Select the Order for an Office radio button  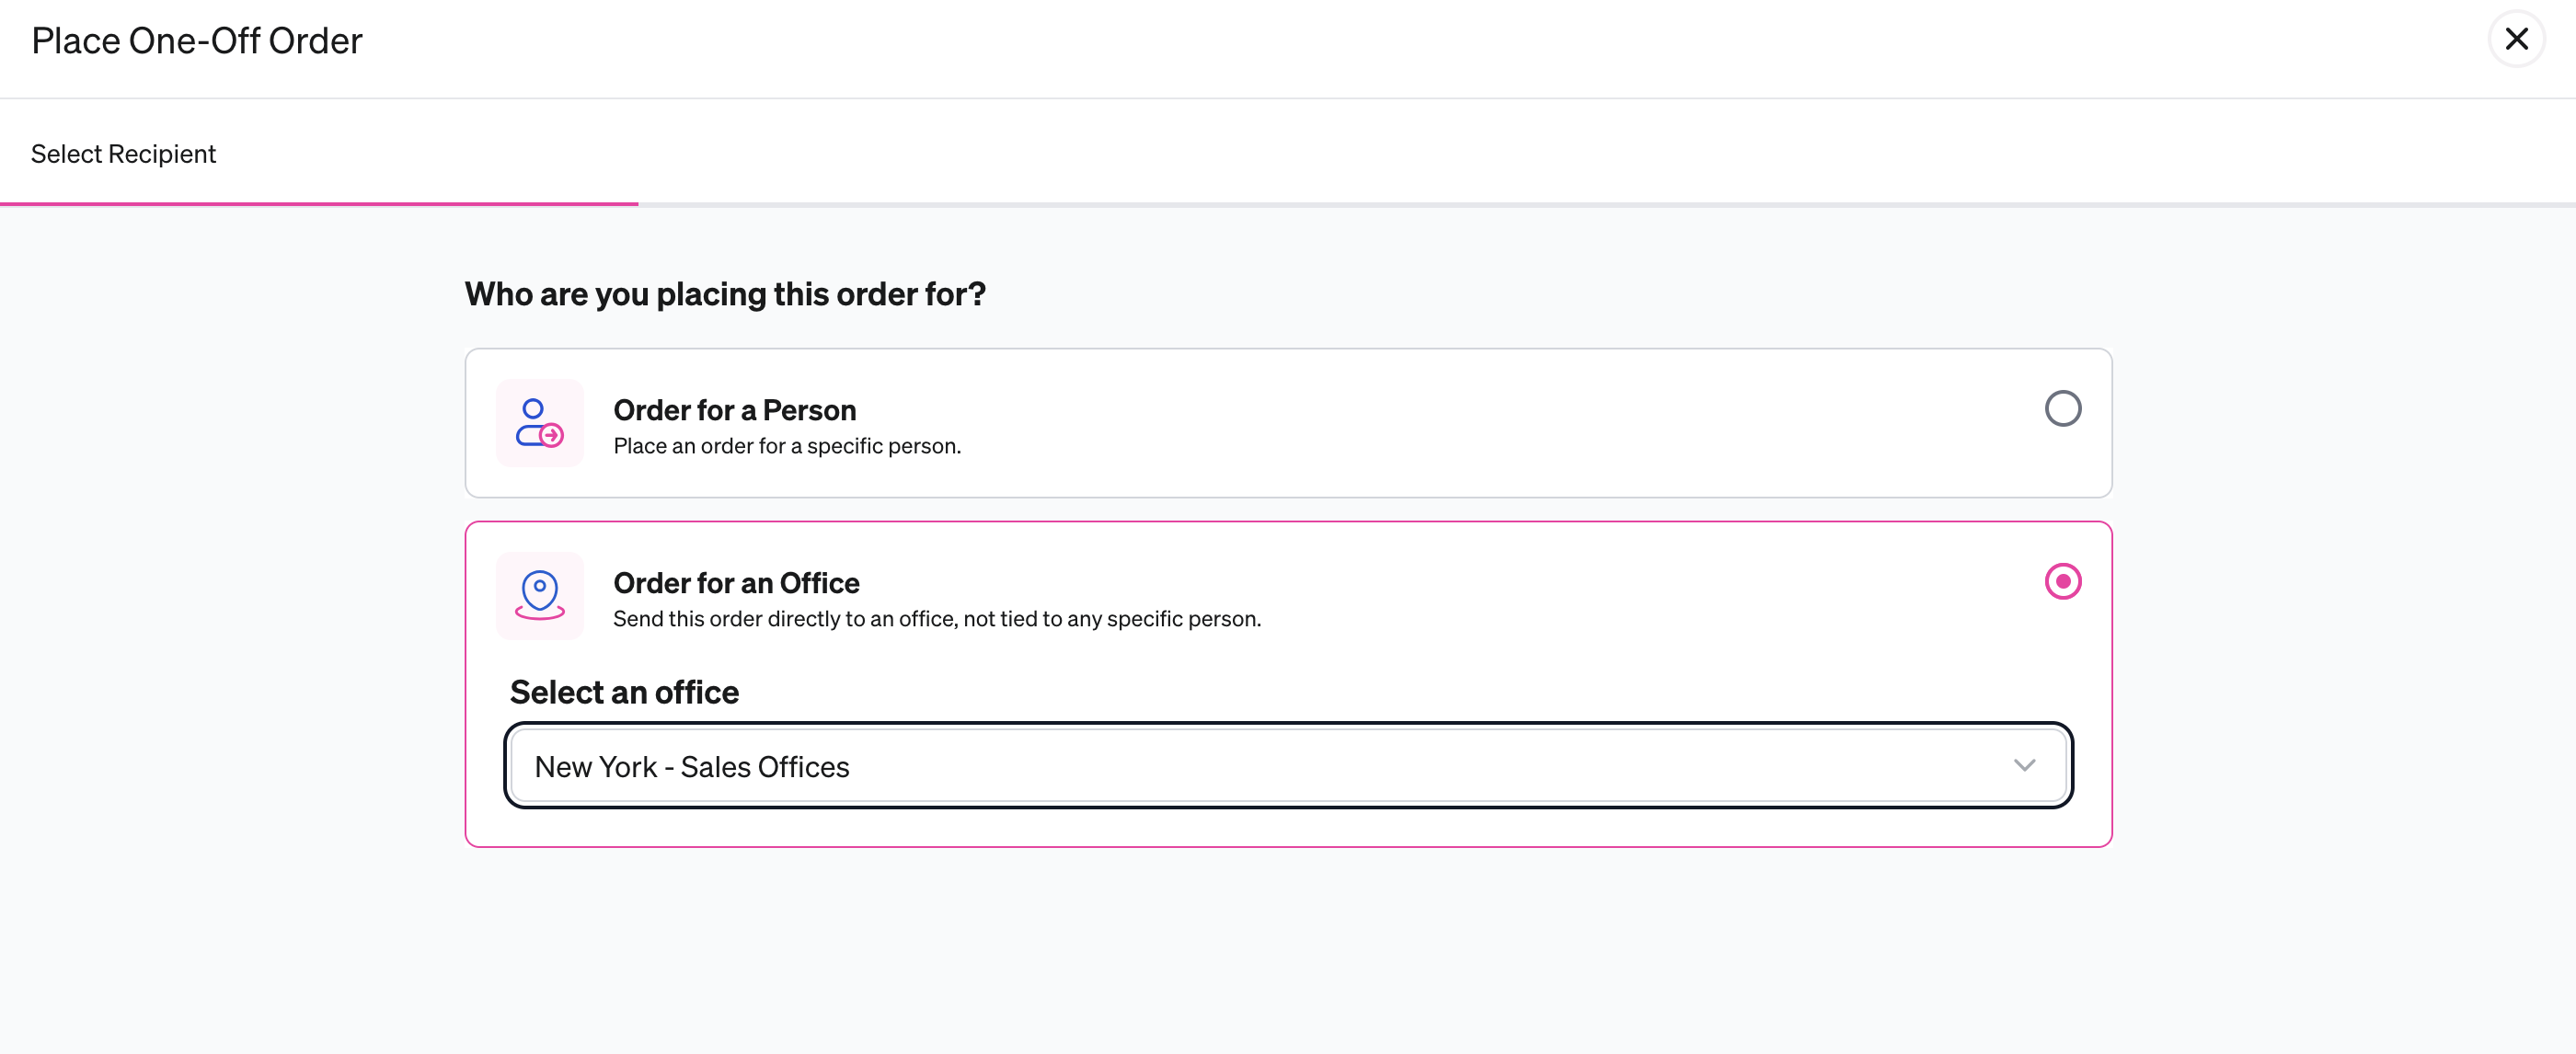pos(2062,581)
